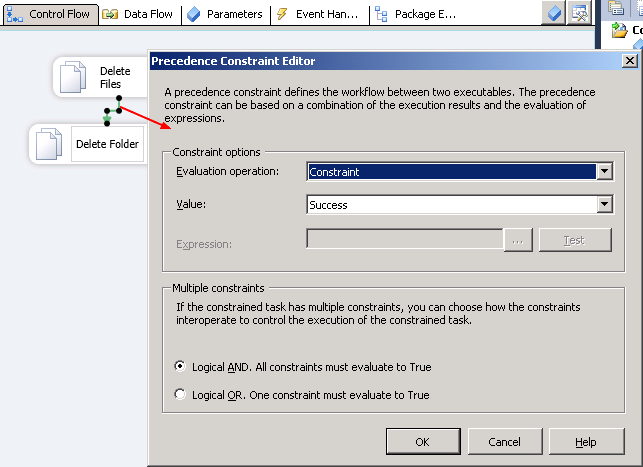This screenshot has width=643, height=467.
Task: Open the SSIS toolbox via the tools icon
Action: pyautogui.click(x=579, y=13)
